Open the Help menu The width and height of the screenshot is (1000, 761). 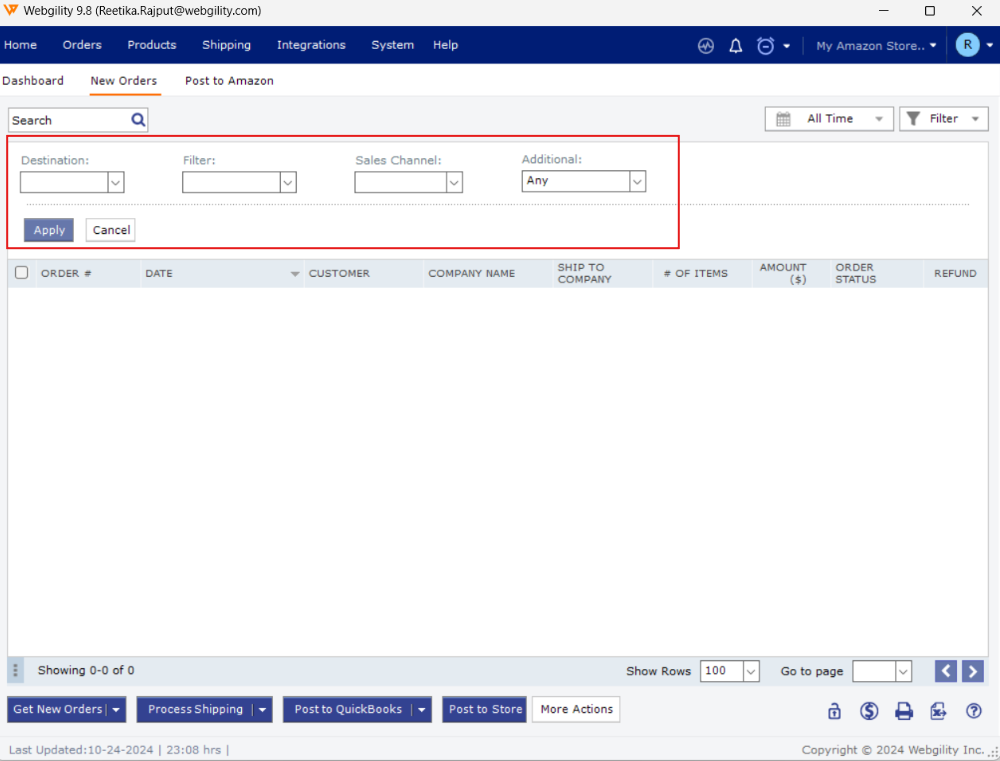(x=446, y=45)
